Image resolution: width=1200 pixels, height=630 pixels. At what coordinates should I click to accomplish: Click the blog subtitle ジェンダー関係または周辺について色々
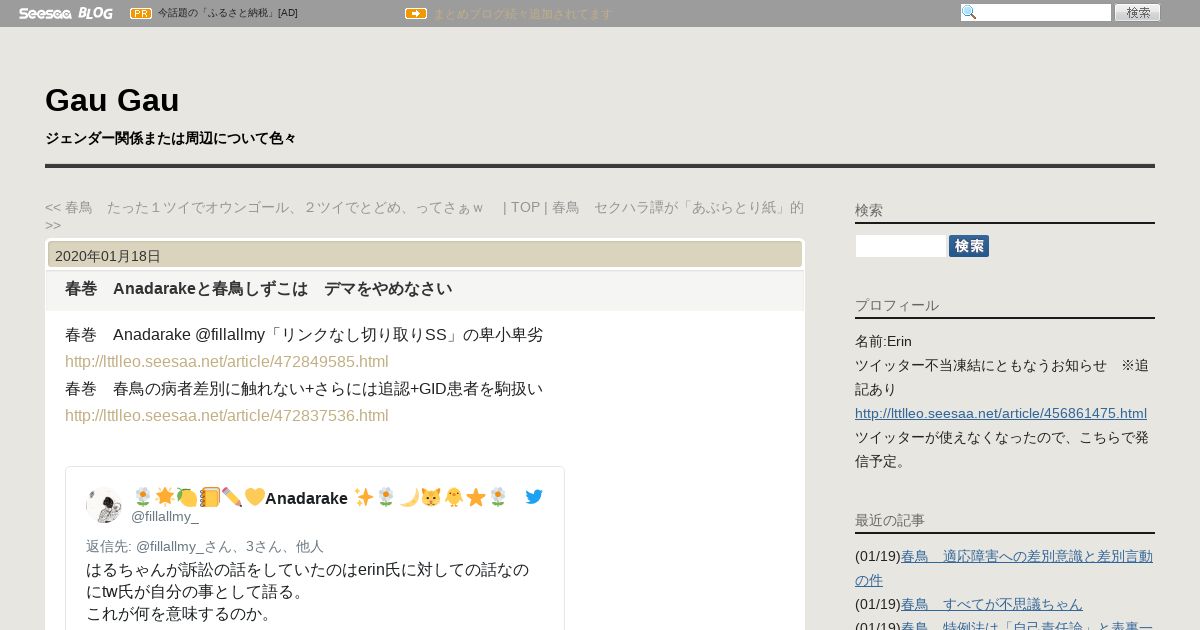171,138
